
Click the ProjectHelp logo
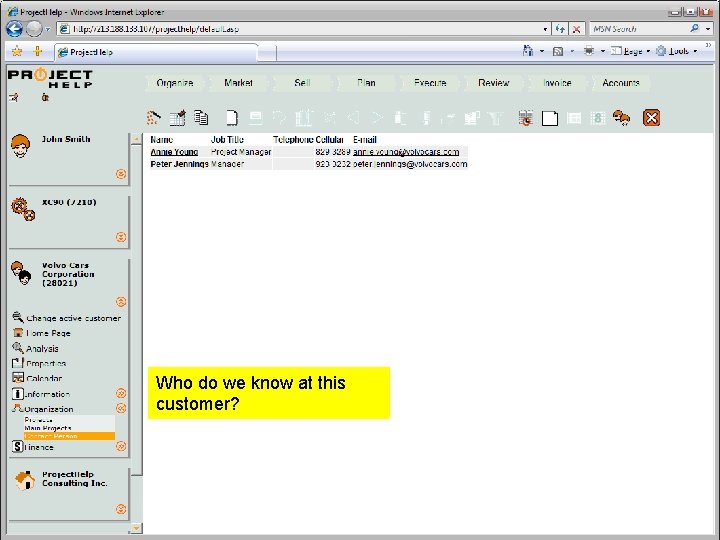51,78
